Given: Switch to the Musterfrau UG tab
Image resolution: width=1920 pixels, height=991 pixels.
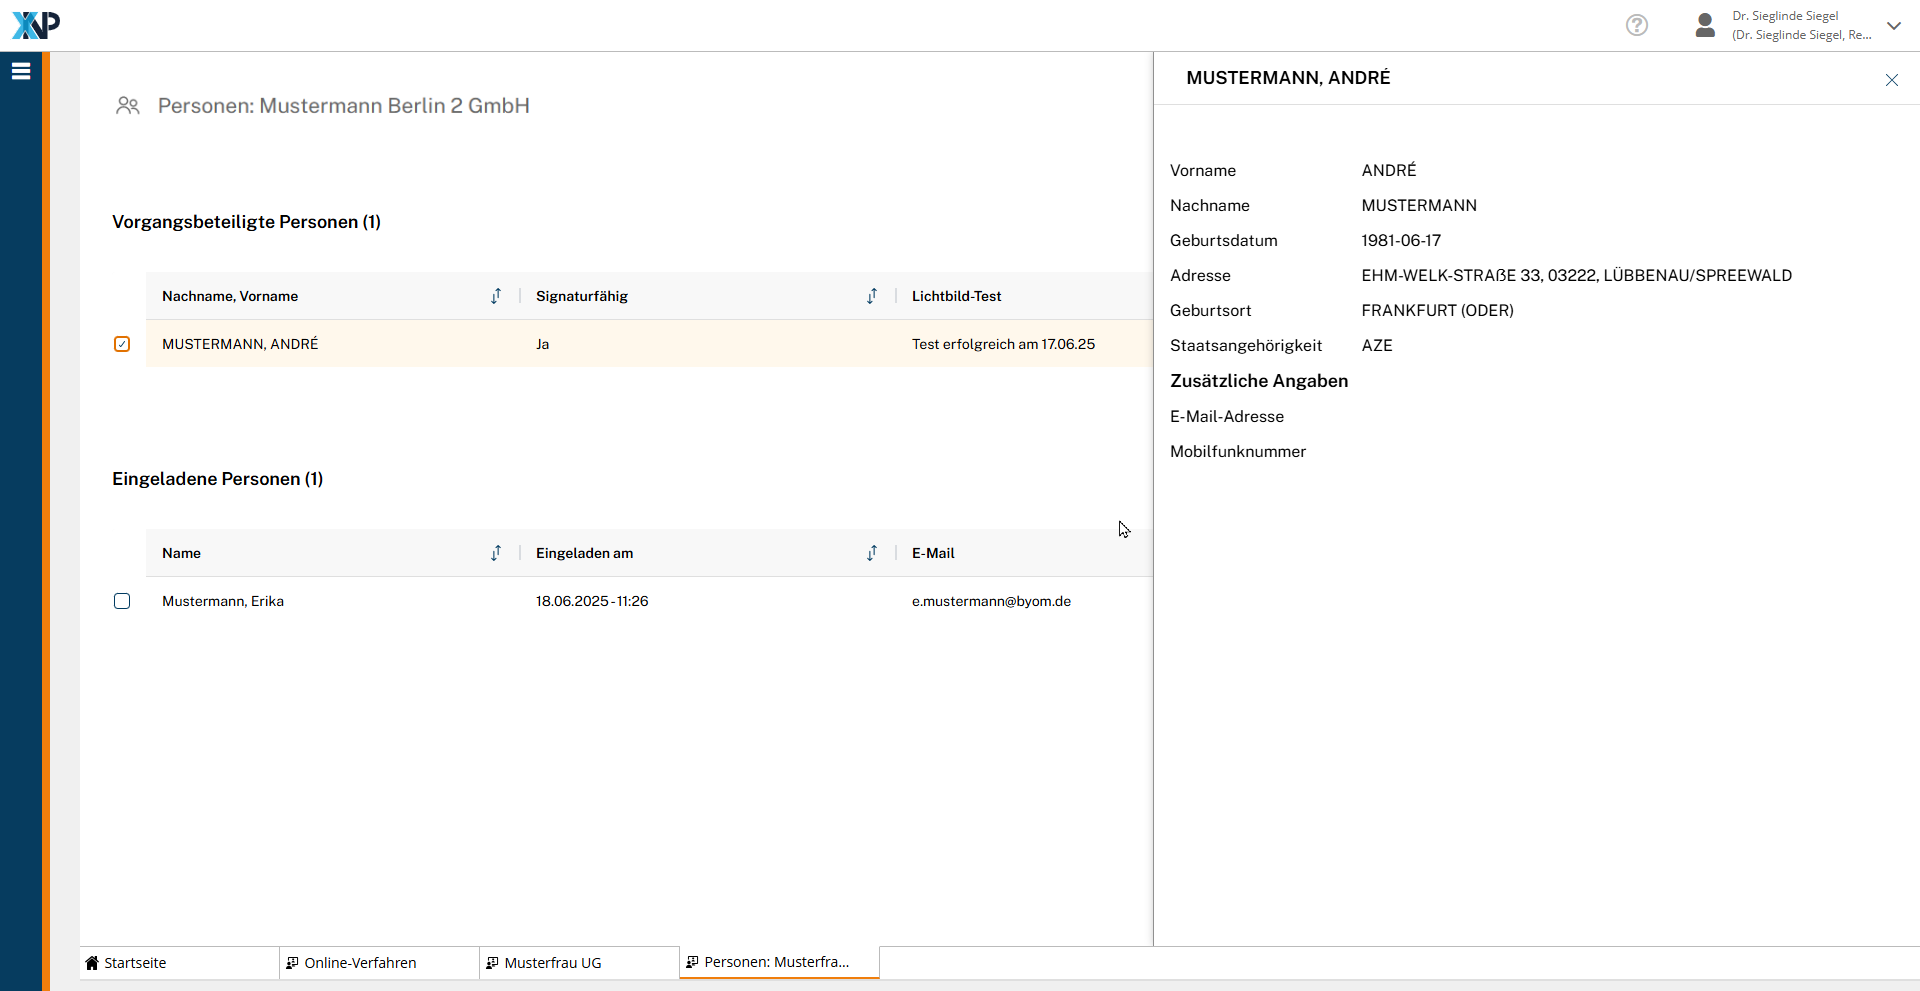Looking at the screenshot, I should pyautogui.click(x=579, y=963).
